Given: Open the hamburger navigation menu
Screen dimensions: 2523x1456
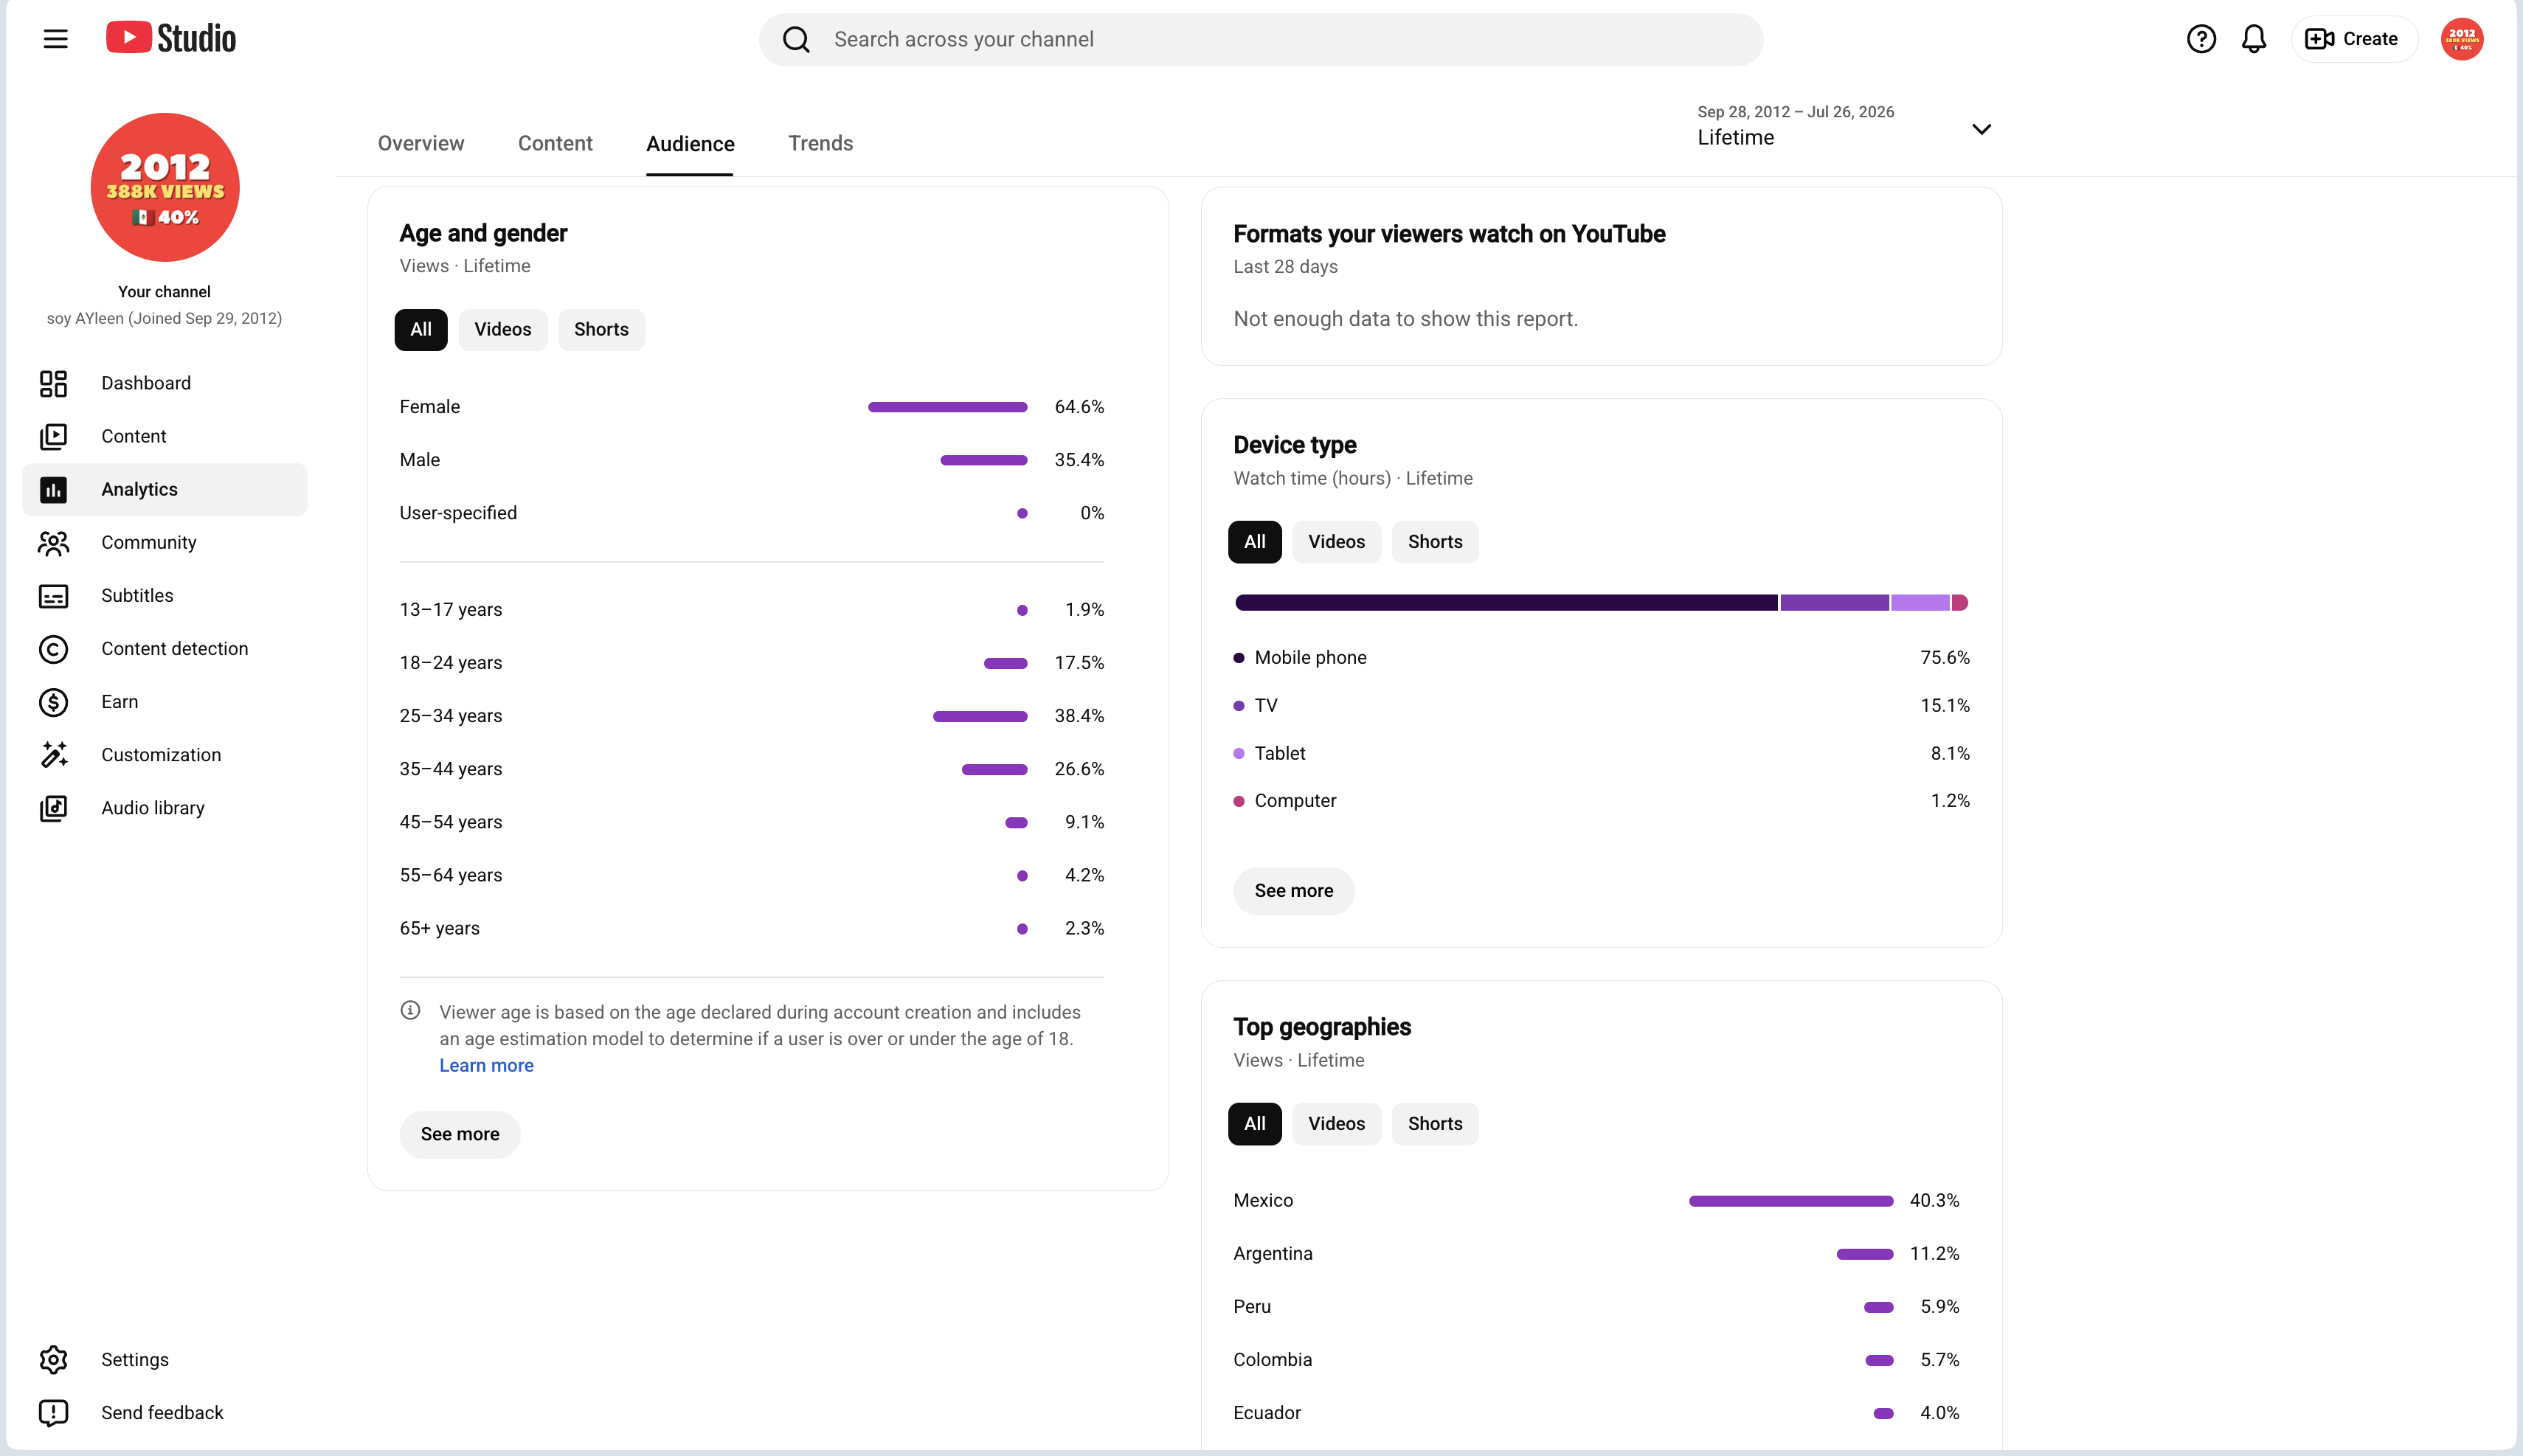Looking at the screenshot, I should pyautogui.click(x=55, y=39).
